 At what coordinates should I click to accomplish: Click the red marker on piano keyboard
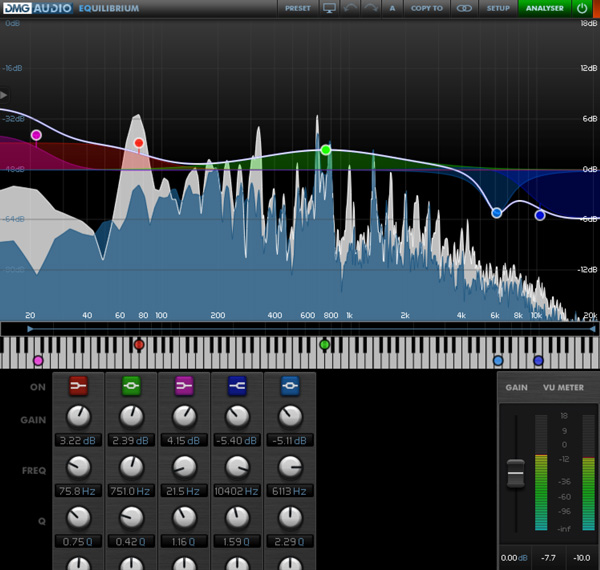(x=139, y=345)
